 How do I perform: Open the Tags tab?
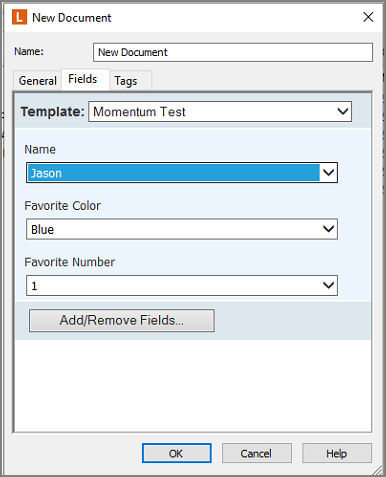(x=126, y=81)
